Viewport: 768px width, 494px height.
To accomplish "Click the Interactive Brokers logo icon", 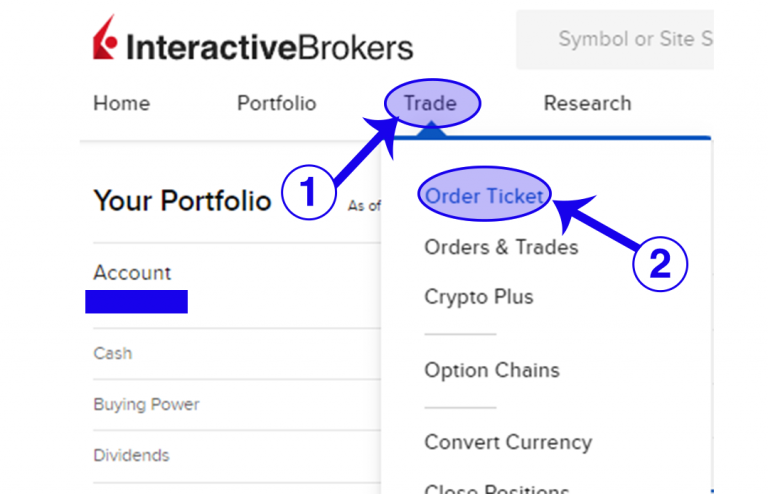I will point(105,44).
